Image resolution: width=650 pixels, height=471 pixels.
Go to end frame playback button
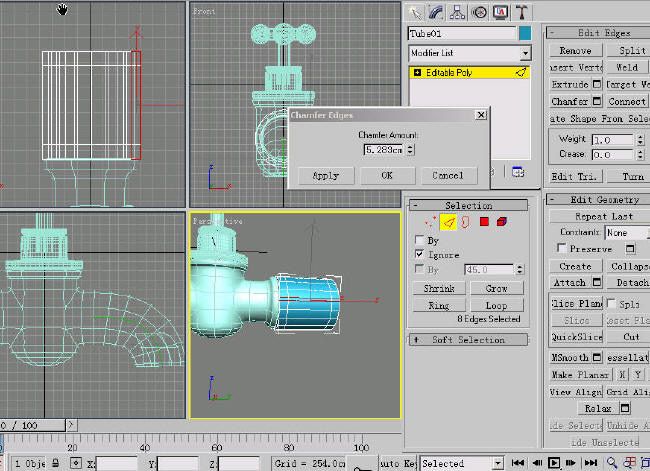590,463
